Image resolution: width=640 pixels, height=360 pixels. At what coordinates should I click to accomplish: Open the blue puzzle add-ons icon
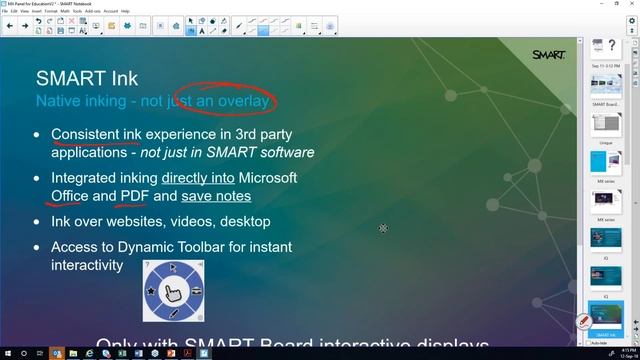[x=127, y=26]
